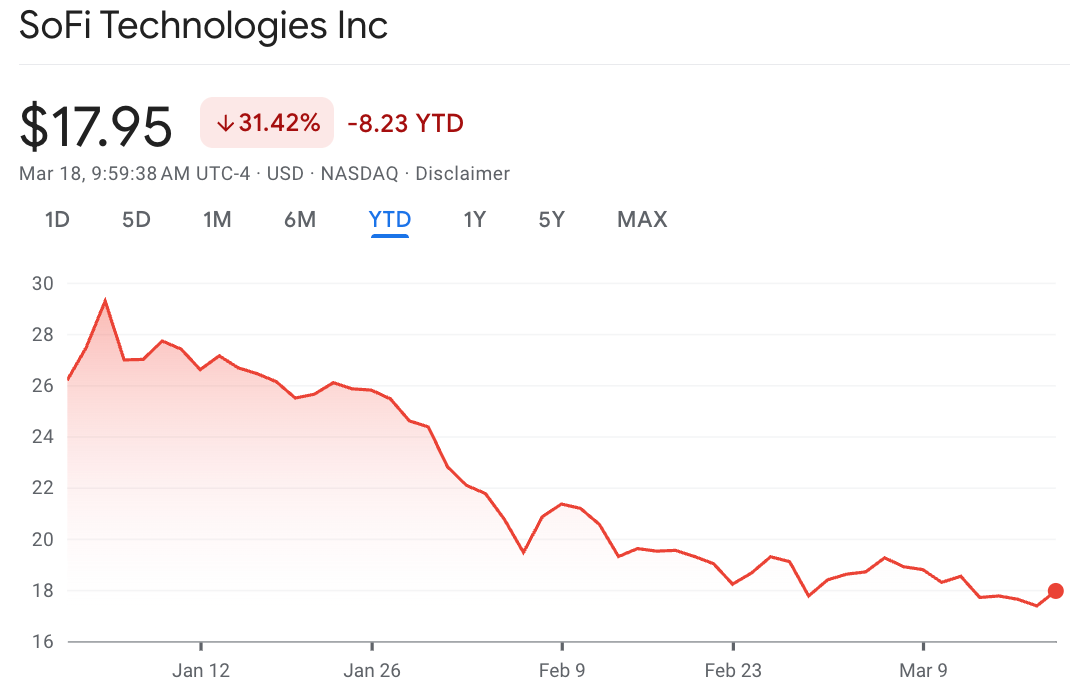This screenshot has width=1070, height=700.
Task: Click the -8.23 YTD change text
Action: tap(405, 123)
